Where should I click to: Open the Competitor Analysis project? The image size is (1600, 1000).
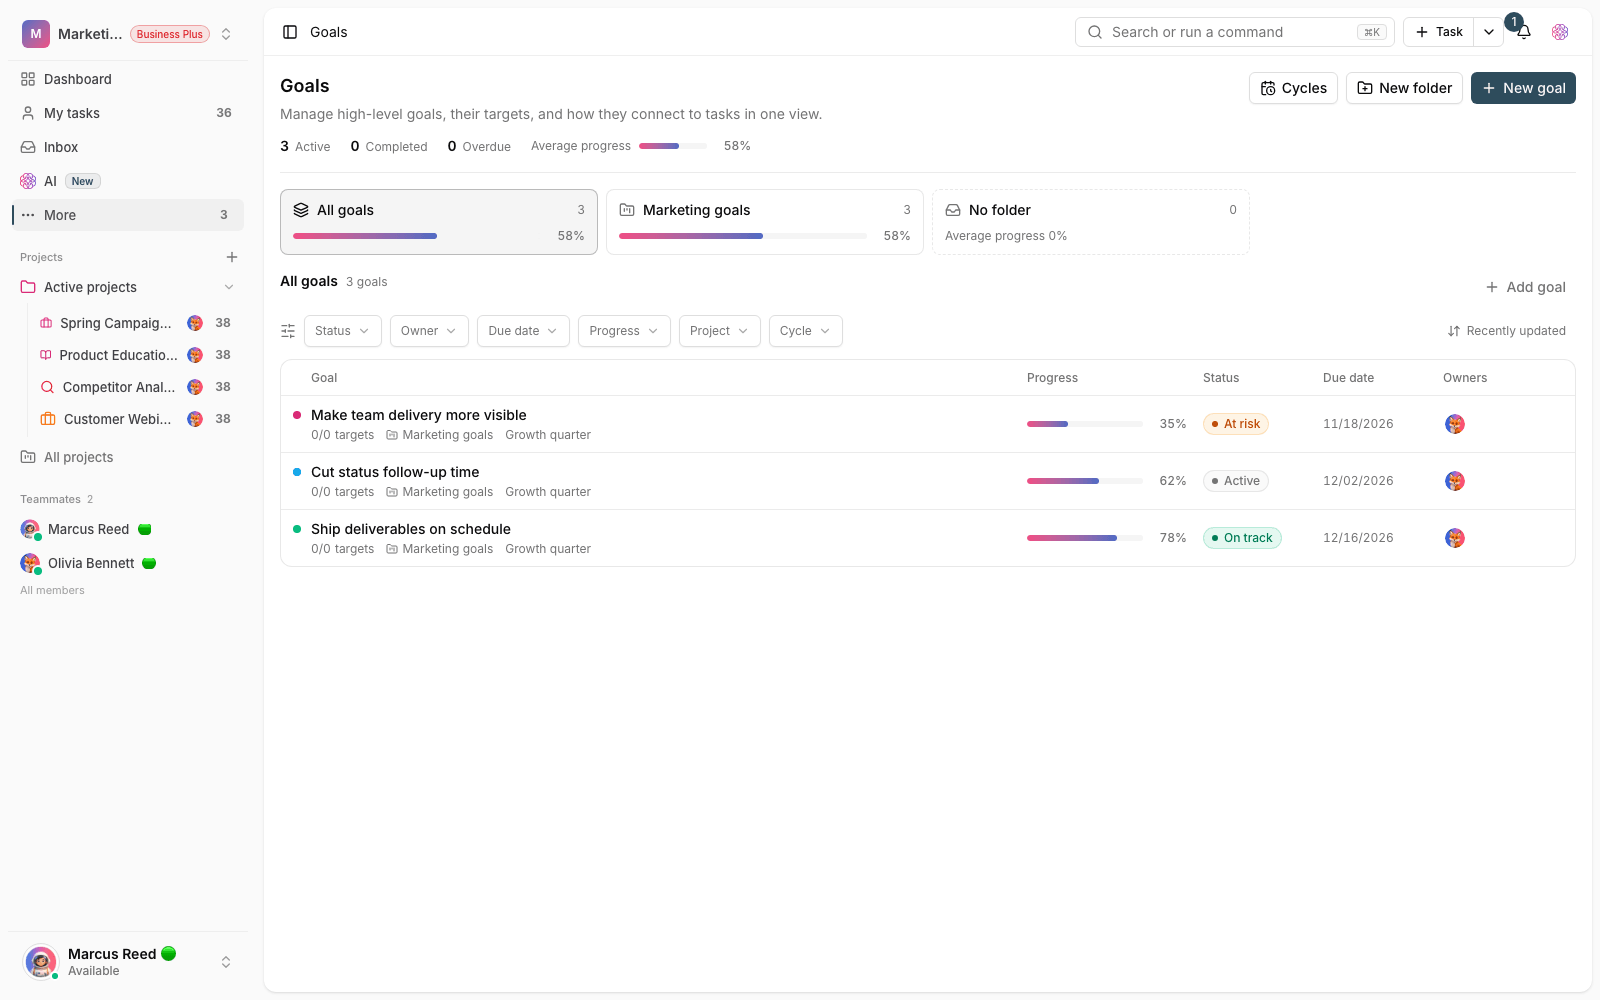pyautogui.click(x=136, y=387)
